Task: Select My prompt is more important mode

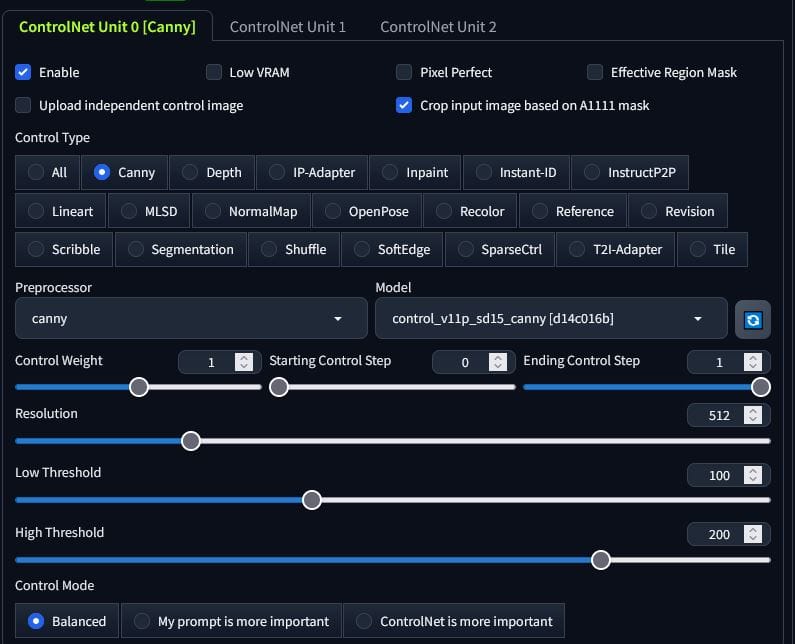Action: [x=231, y=621]
